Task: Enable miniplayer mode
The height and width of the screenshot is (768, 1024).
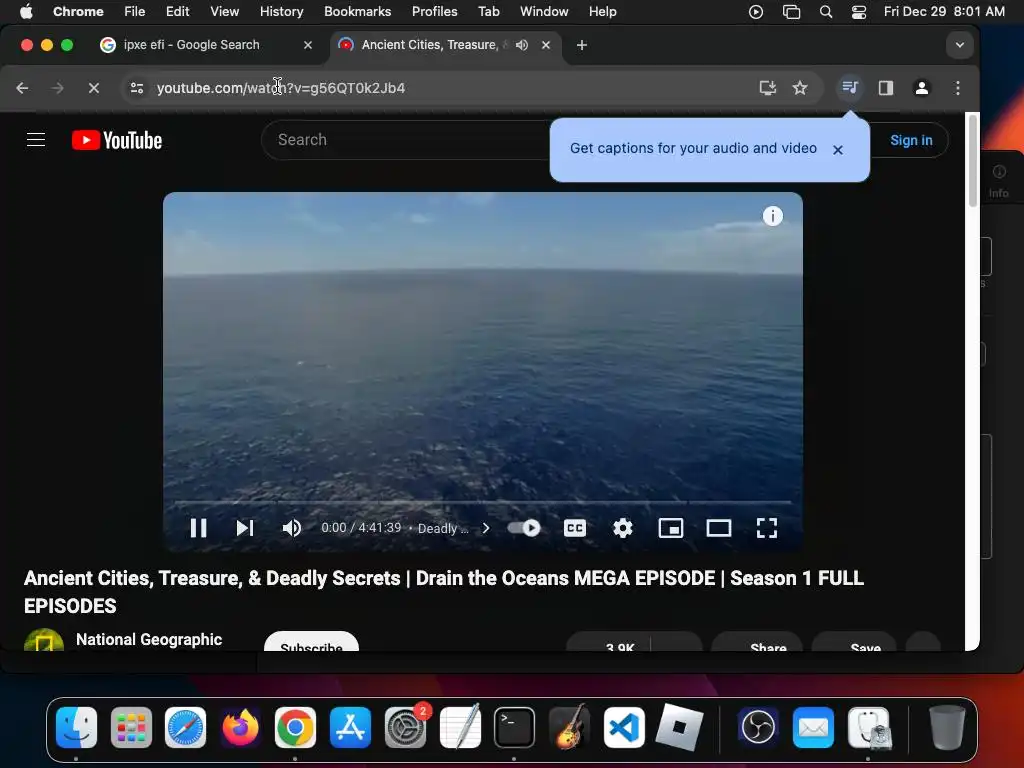Action: pyautogui.click(x=671, y=528)
